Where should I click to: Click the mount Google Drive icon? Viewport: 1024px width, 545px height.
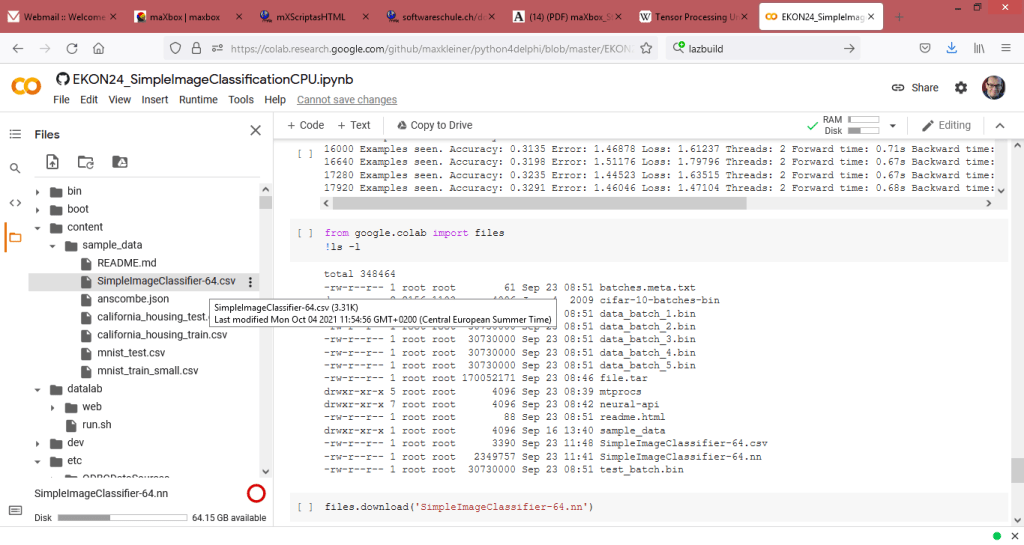pos(119,162)
